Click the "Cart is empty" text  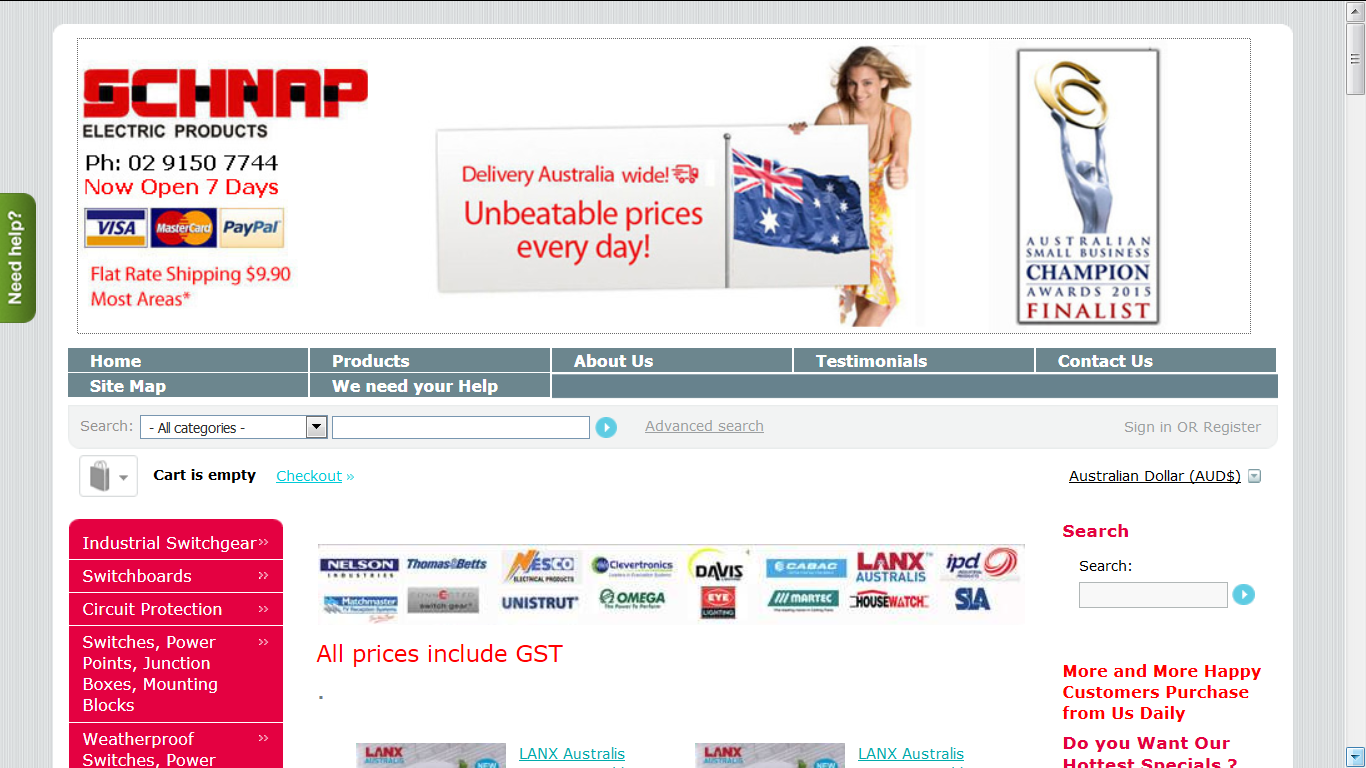(204, 475)
